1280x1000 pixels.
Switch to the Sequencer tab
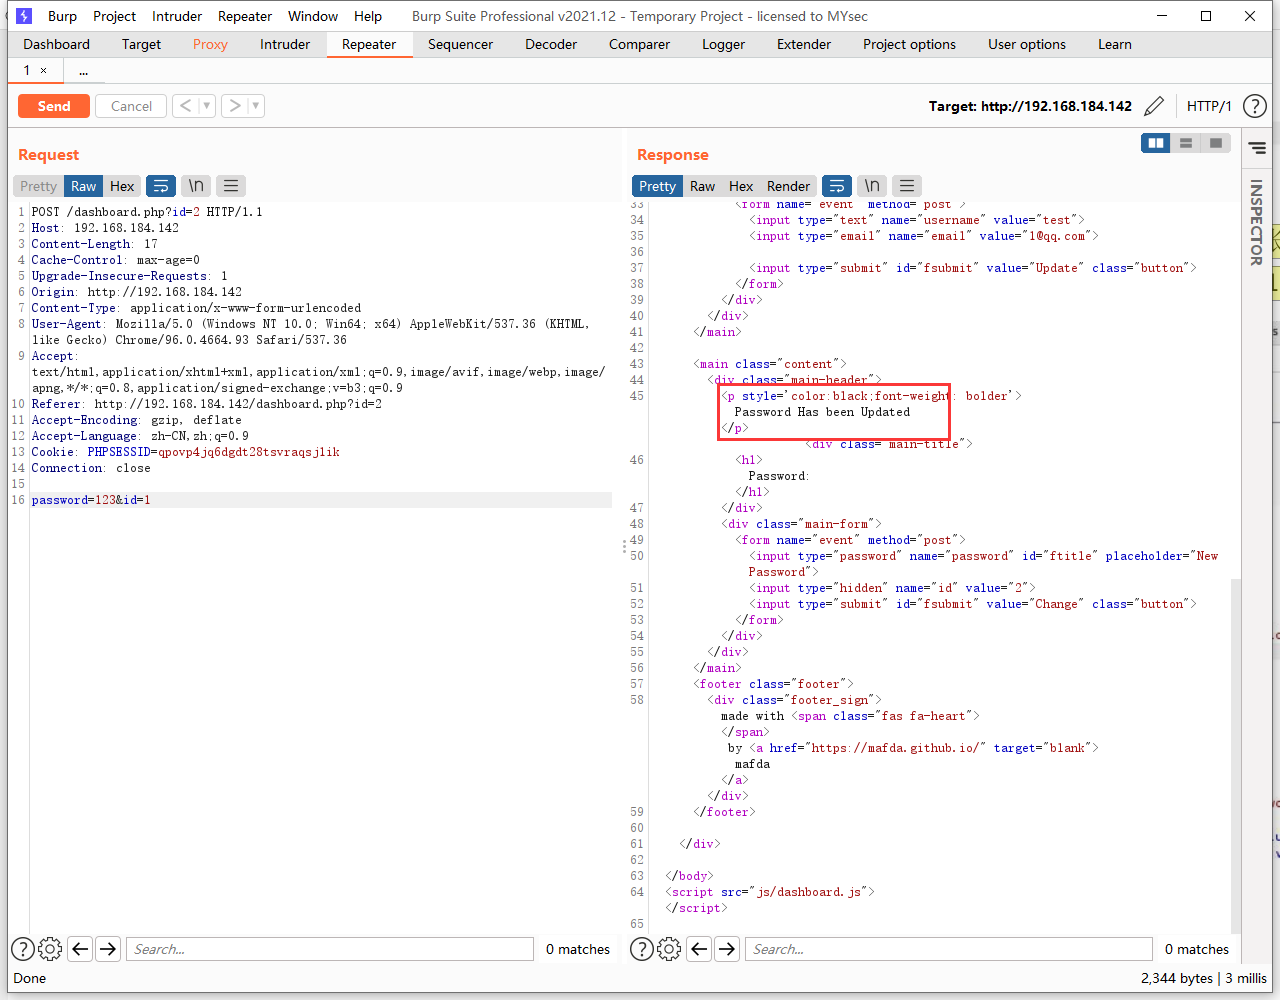[460, 44]
